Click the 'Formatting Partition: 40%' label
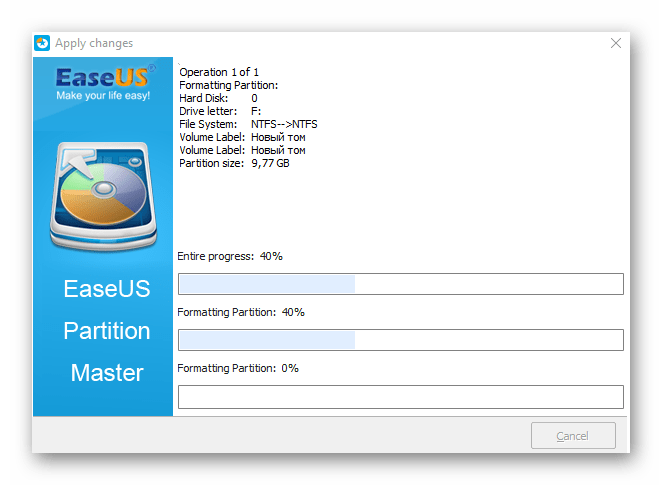This screenshot has width=662, height=485. pos(241,312)
